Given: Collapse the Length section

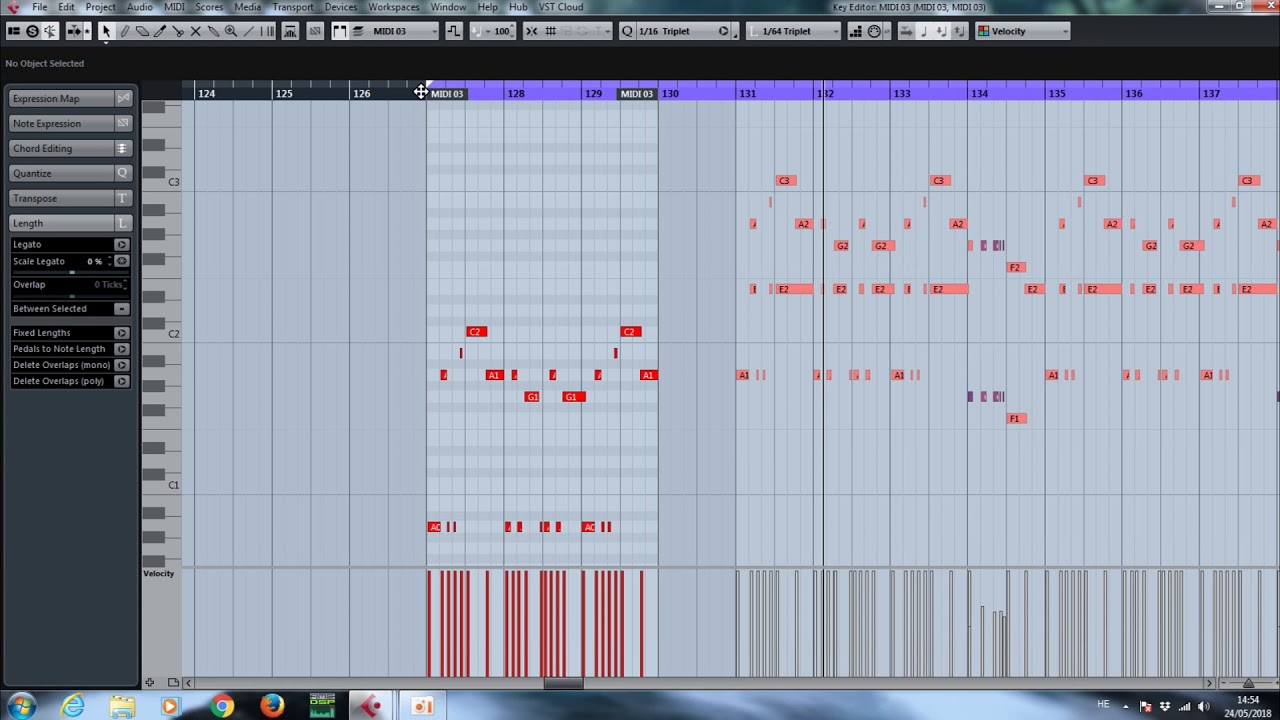Looking at the screenshot, I should [x=61, y=223].
